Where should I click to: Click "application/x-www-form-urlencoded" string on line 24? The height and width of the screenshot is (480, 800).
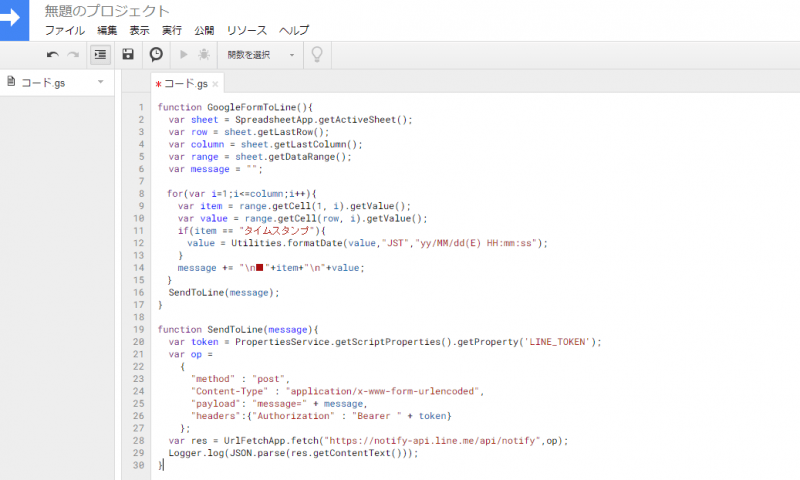(383, 391)
